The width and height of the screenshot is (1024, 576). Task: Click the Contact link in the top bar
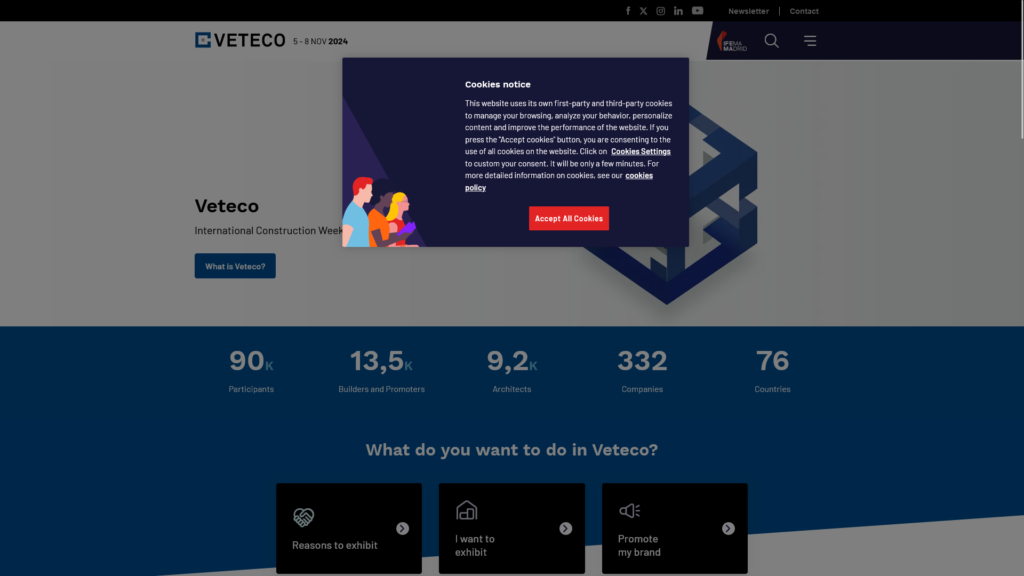click(x=804, y=11)
